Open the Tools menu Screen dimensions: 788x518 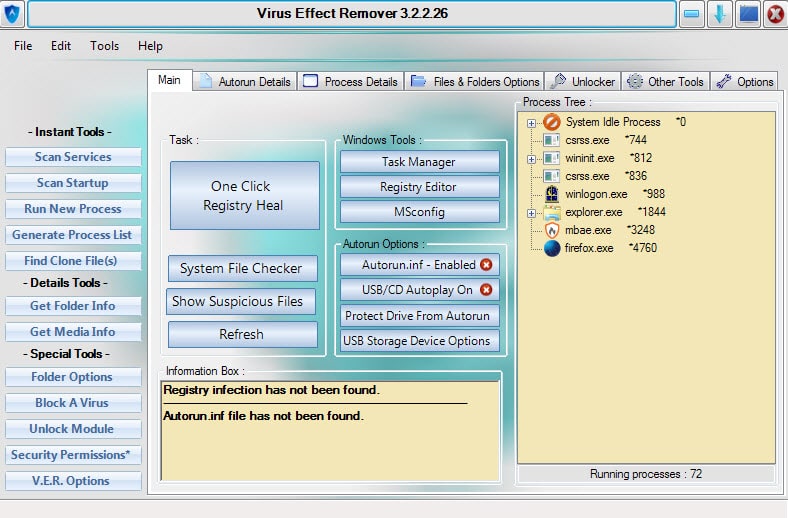coord(104,46)
